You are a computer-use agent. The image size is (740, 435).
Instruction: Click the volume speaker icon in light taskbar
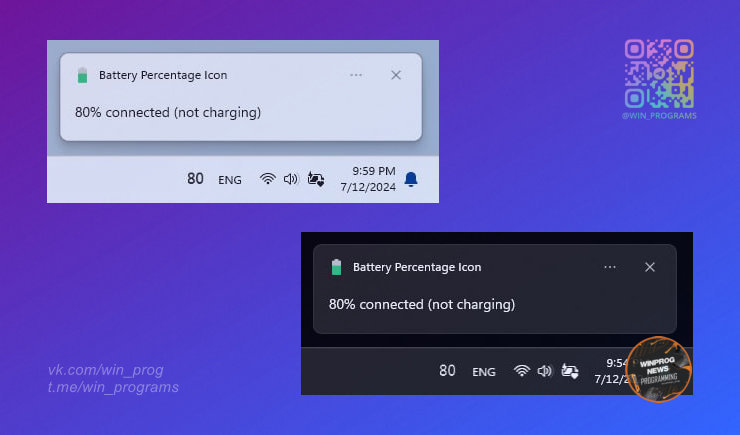(291, 179)
